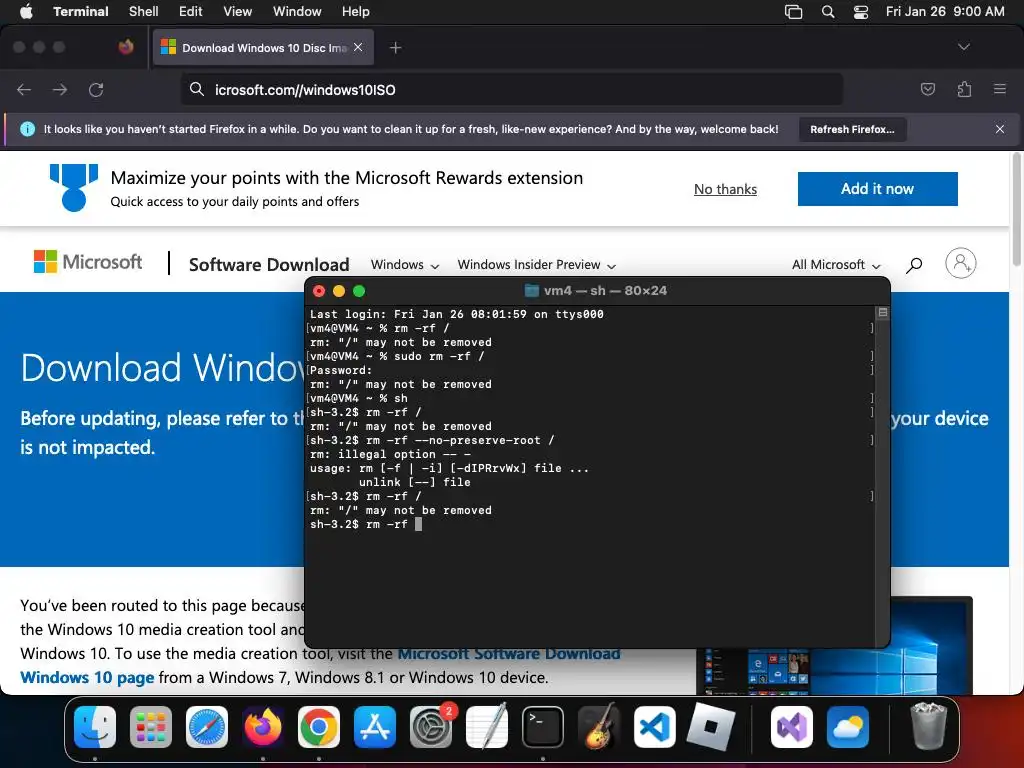Open Firefox from the Dock

(263, 727)
